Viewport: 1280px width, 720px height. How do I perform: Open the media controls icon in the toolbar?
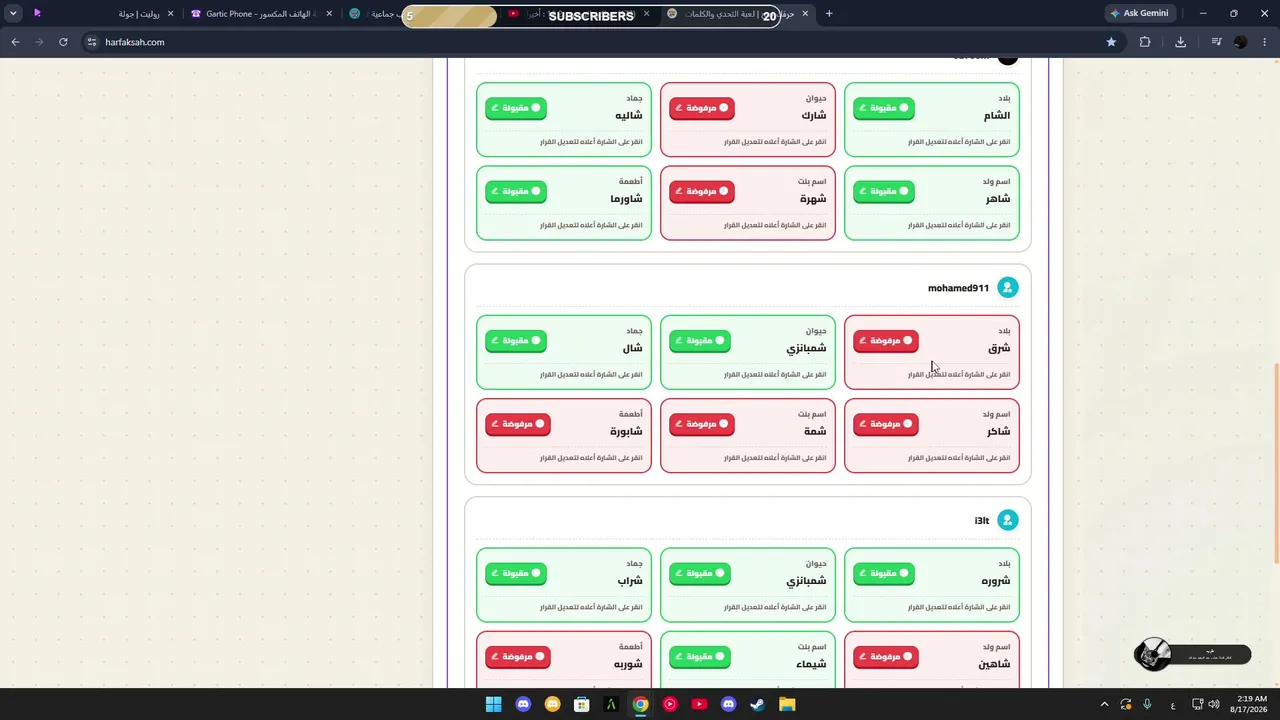pyautogui.click(x=1216, y=42)
